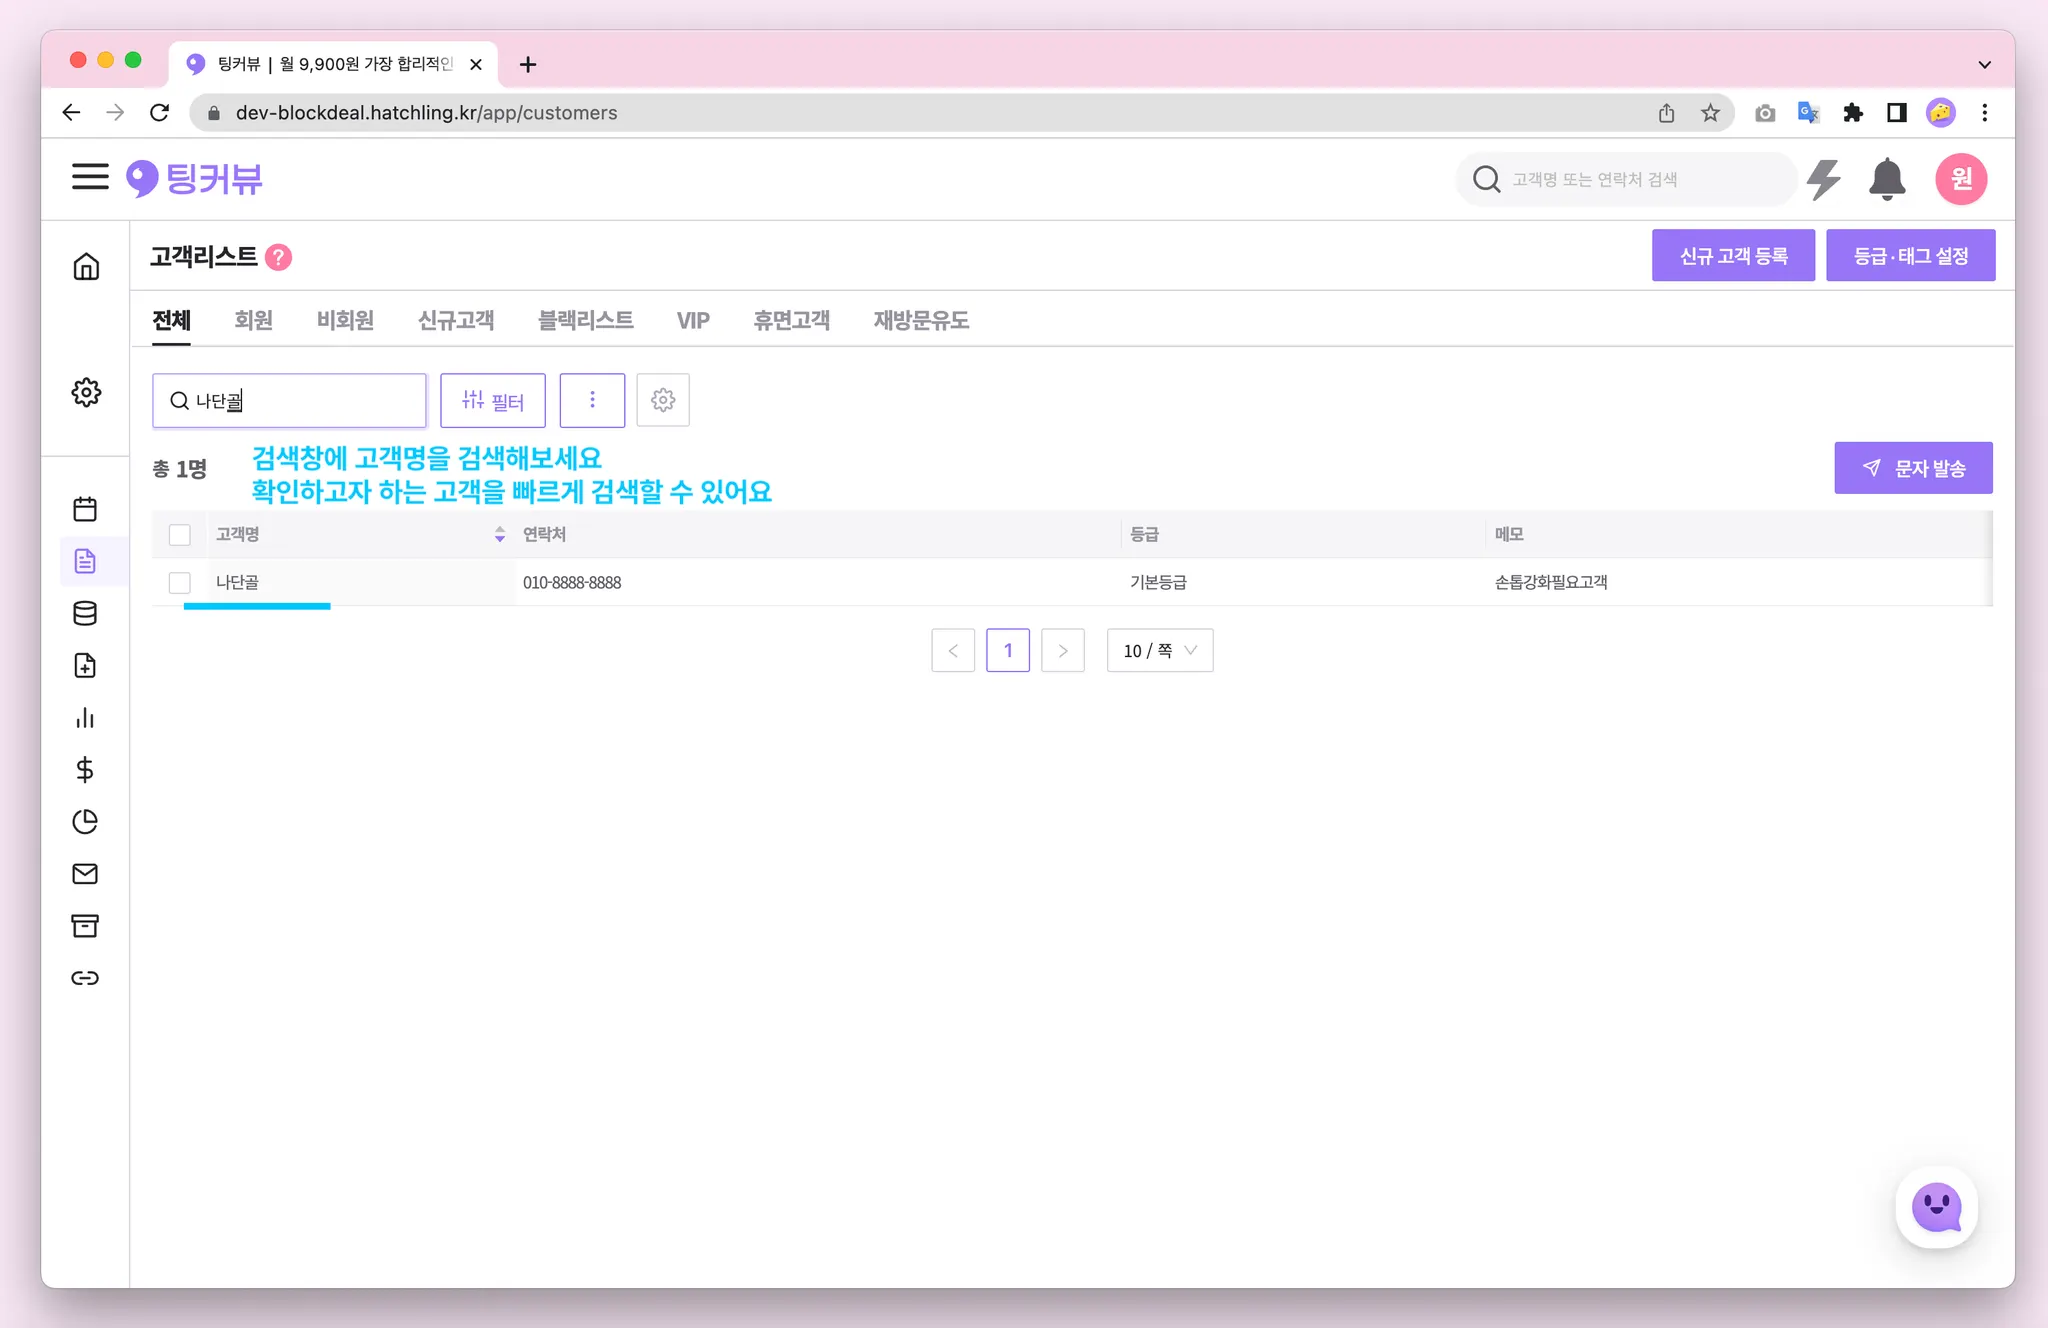Open the hamburger menu icon

[90, 177]
